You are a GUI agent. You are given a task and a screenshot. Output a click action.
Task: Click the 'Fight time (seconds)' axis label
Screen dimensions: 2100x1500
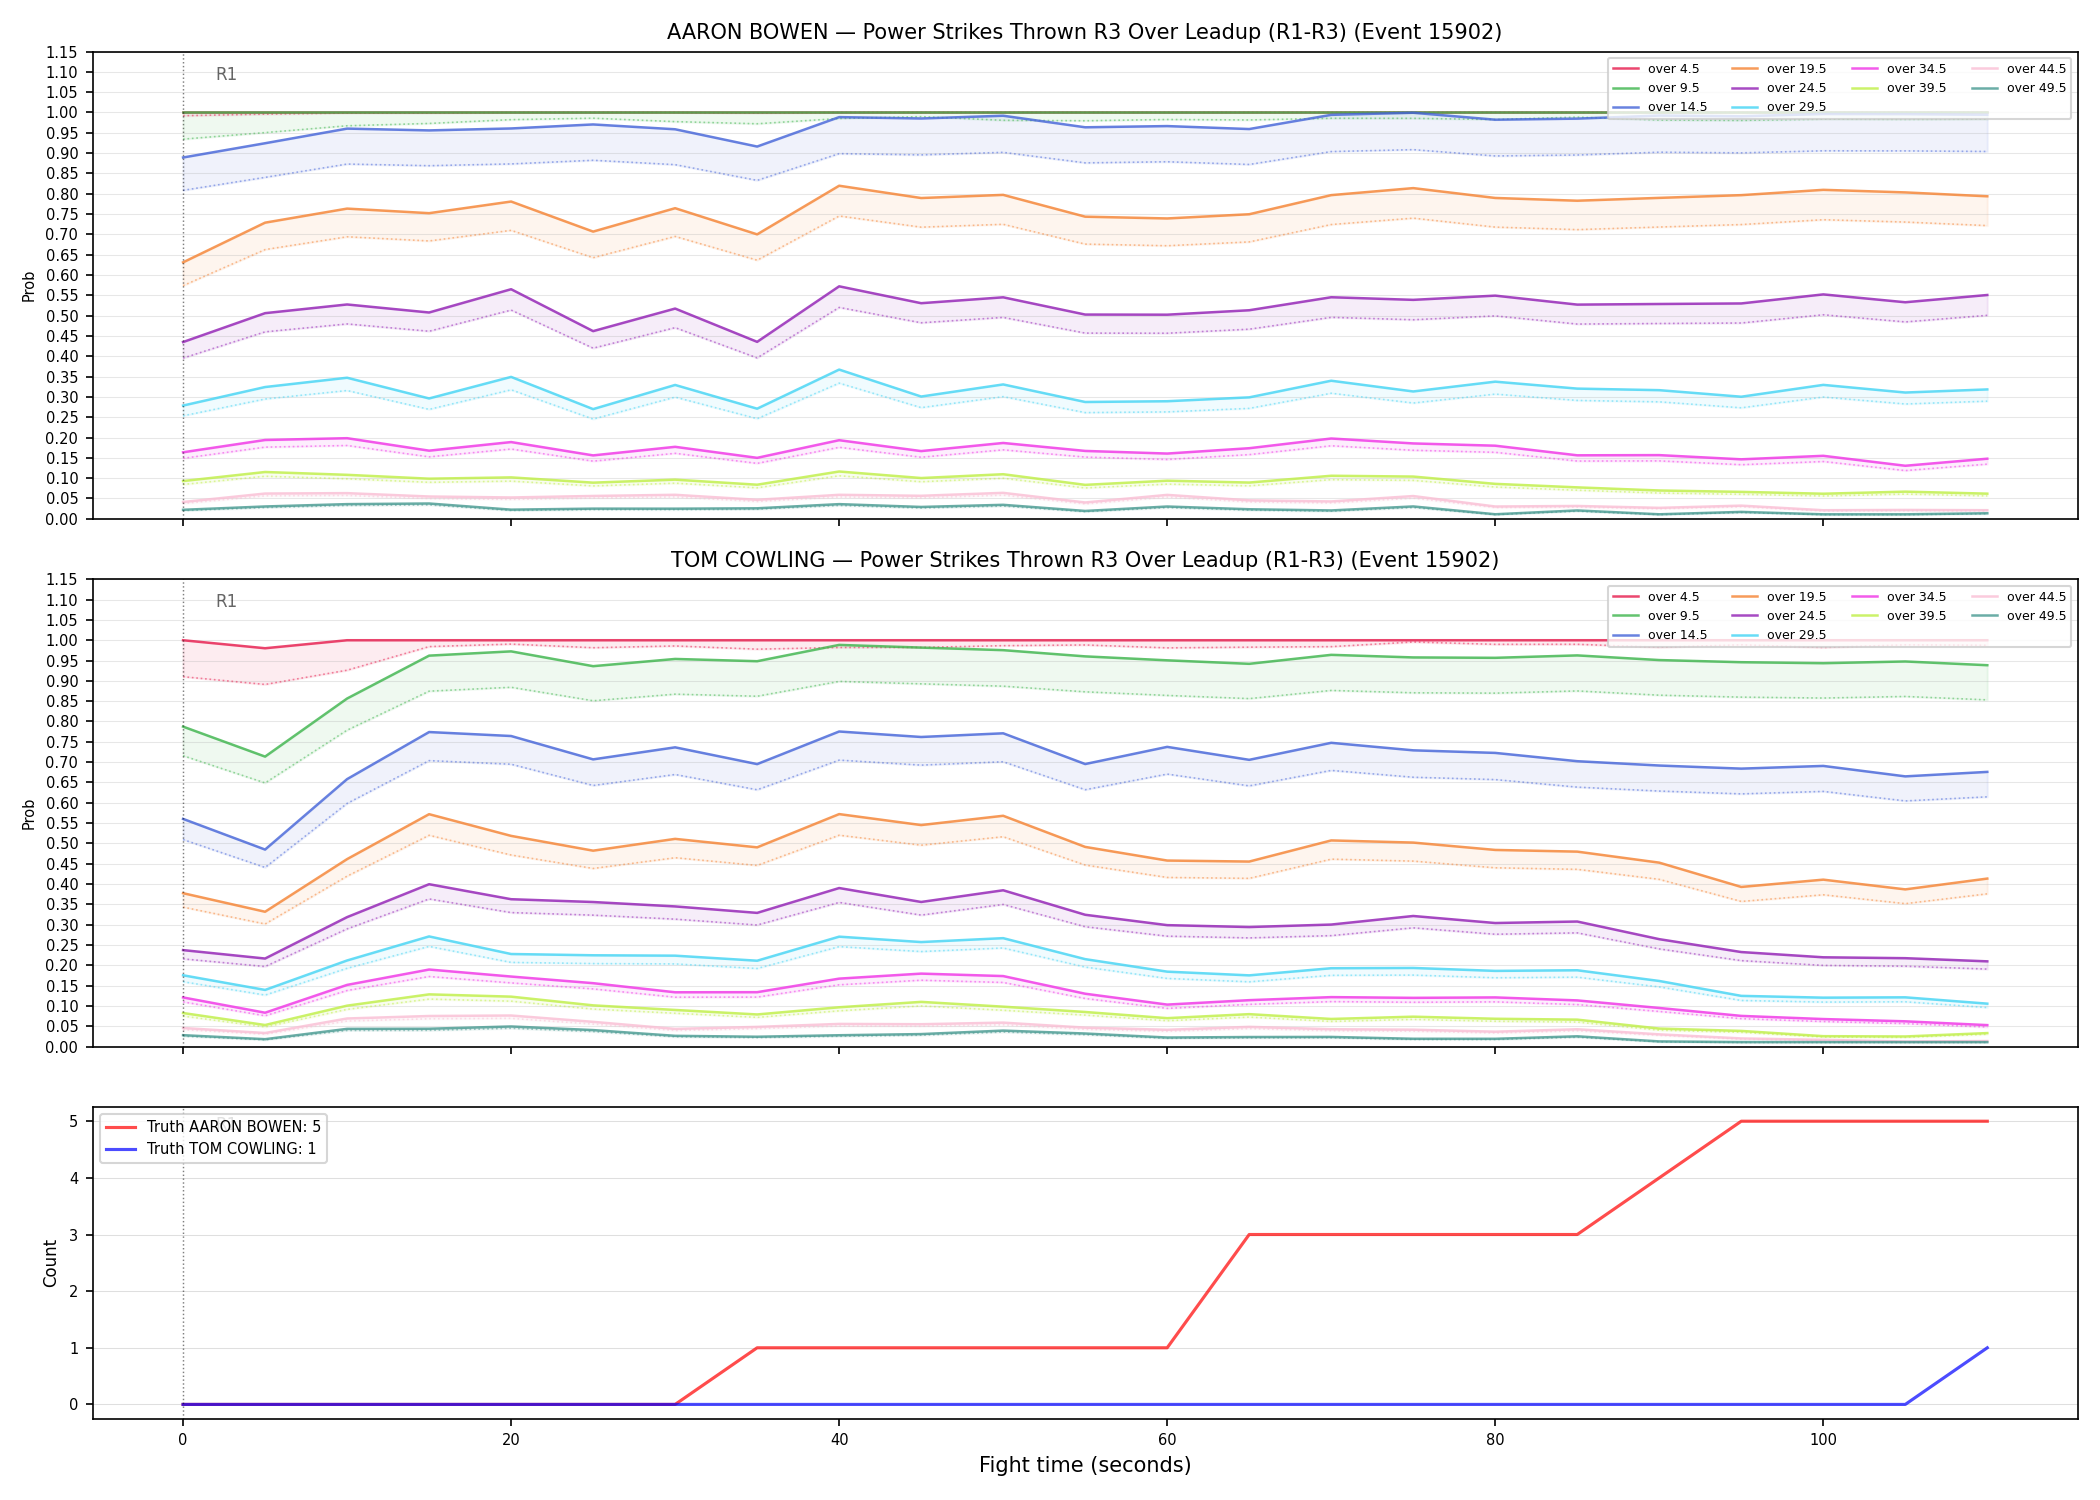click(1085, 1465)
